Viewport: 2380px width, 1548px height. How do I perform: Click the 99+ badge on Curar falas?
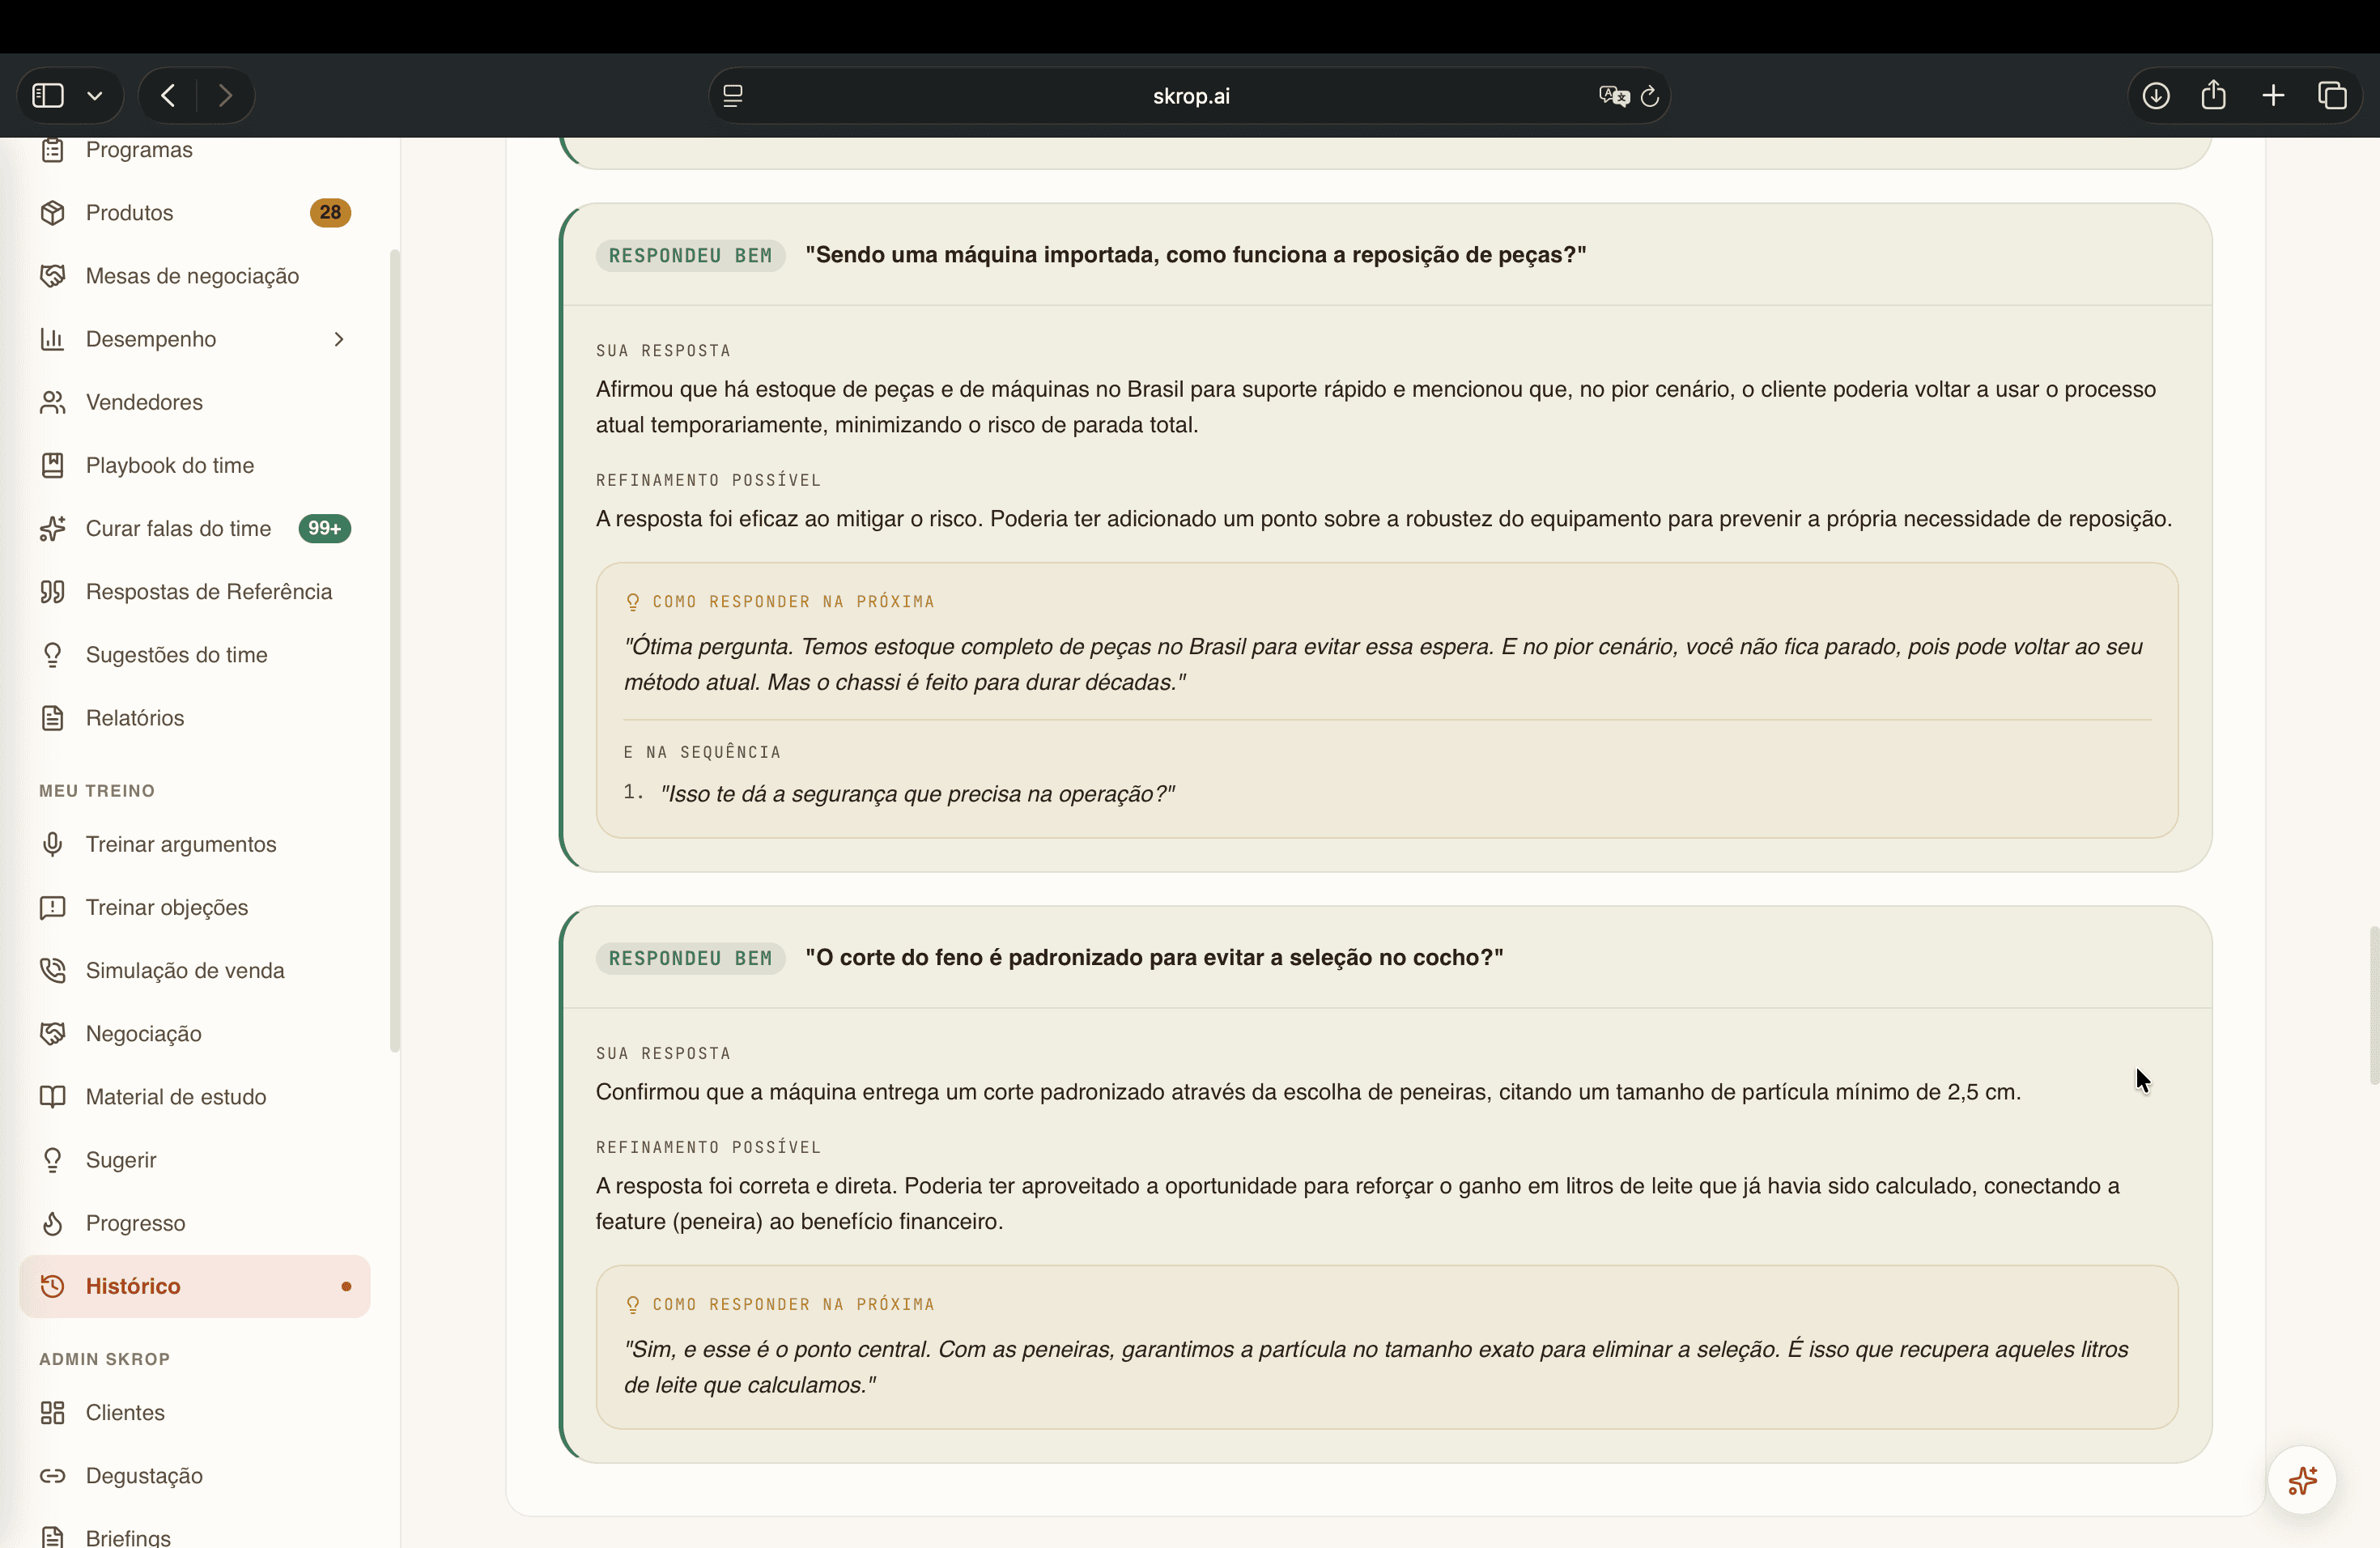324,528
